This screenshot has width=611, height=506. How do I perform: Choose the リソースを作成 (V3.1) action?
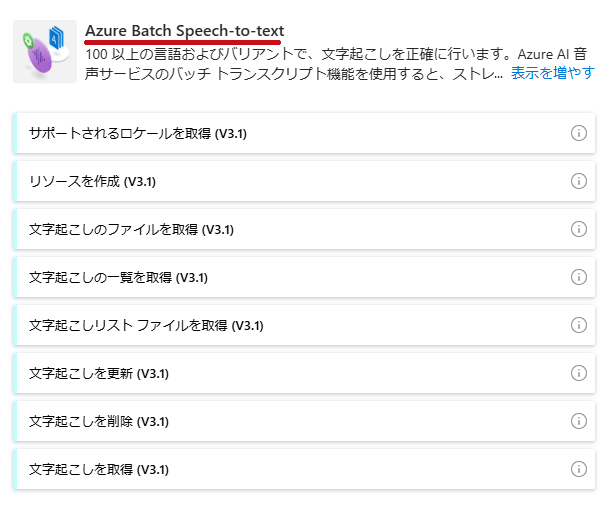[304, 181]
